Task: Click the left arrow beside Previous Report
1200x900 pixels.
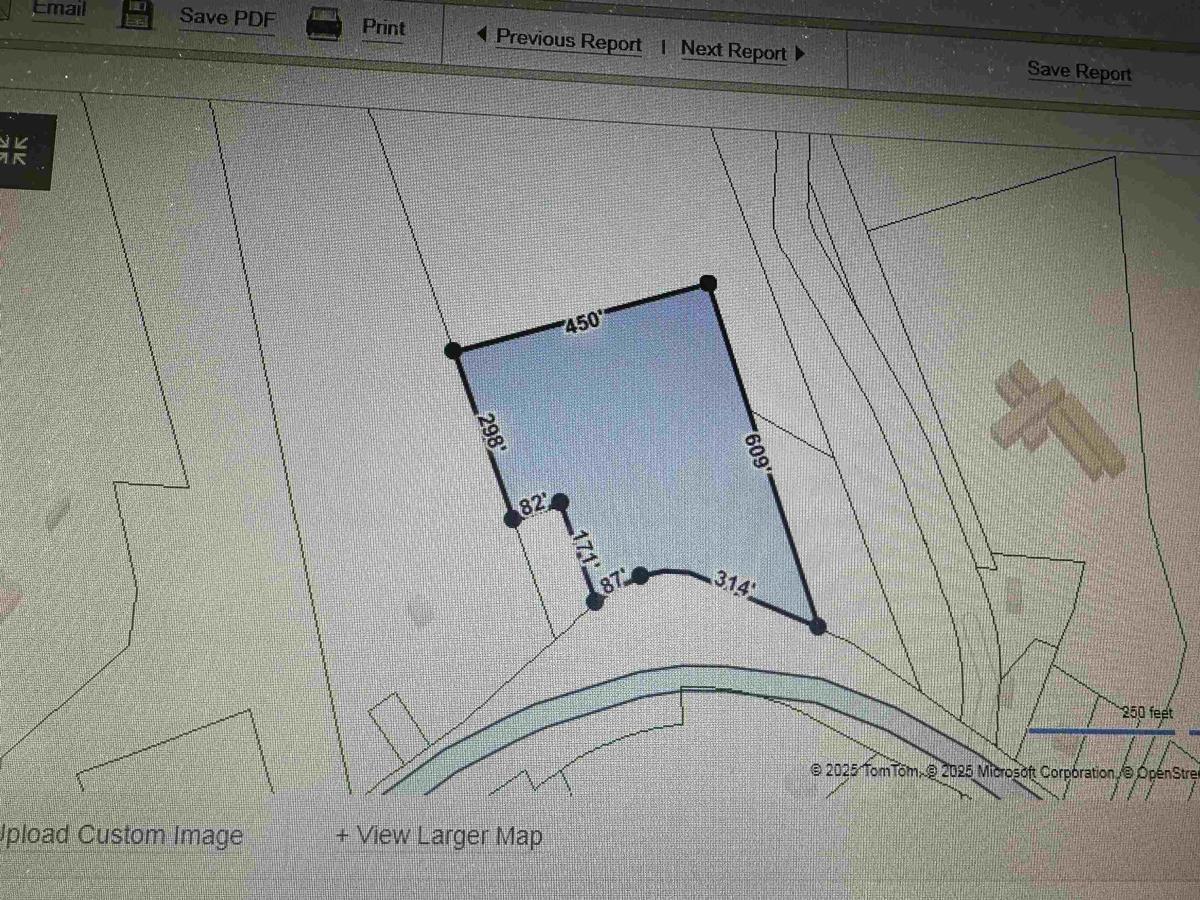Action: [x=481, y=35]
